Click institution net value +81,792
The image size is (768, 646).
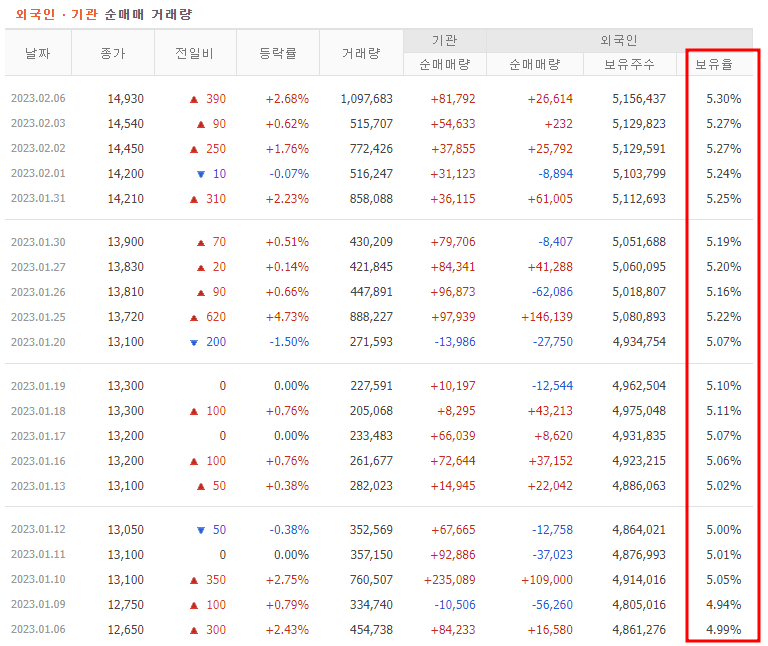click(453, 98)
